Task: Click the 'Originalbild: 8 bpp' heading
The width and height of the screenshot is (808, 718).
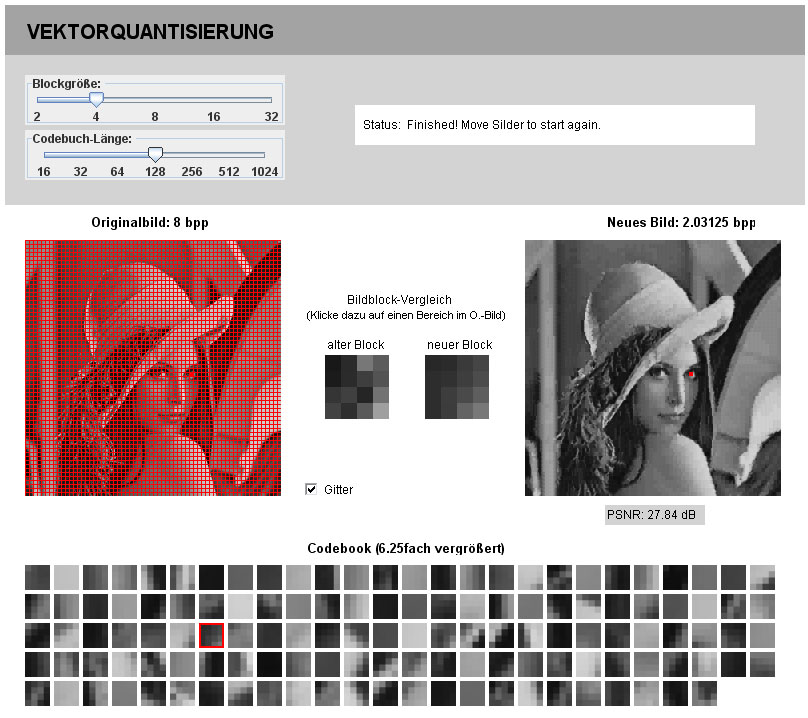Action: click(x=150, y=223)
